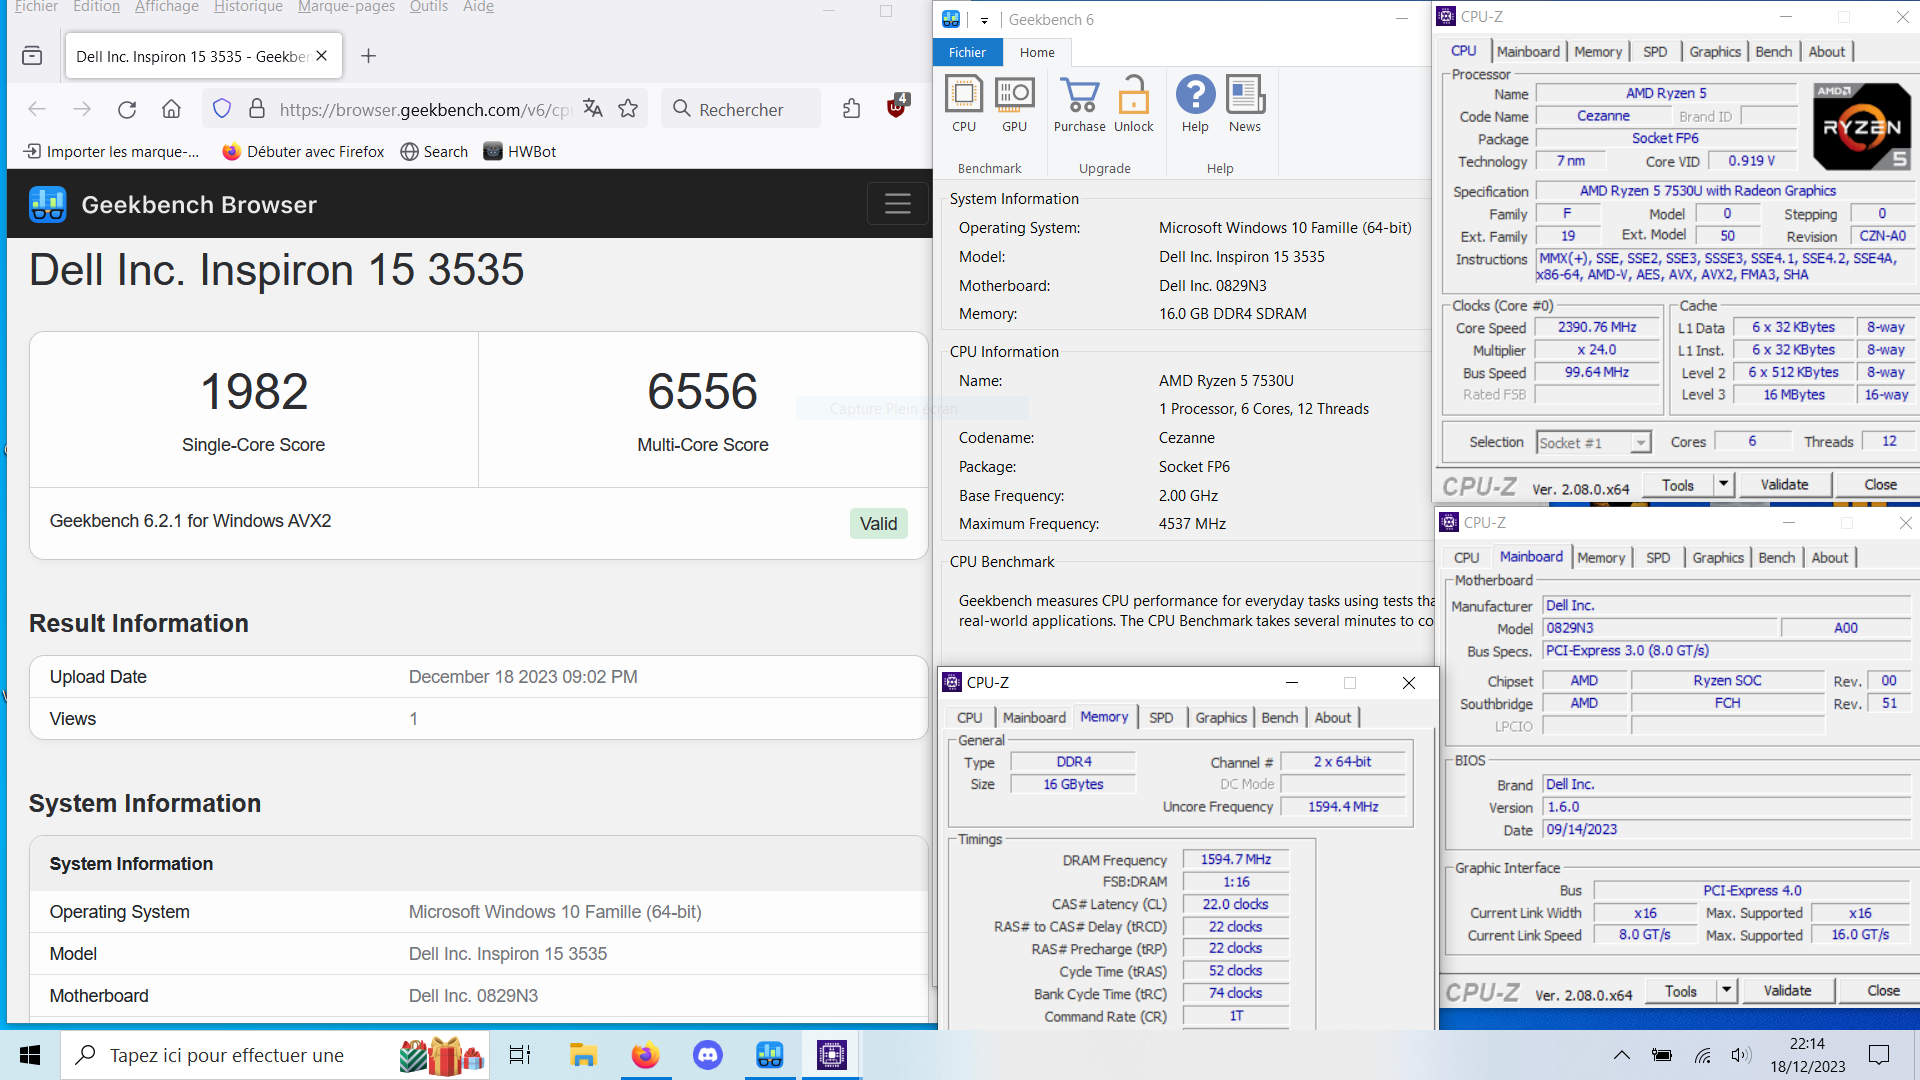Open Bench tab in Mainboard CPU-Z window
1920x1080 pixels.
(x=1776, y=557)
